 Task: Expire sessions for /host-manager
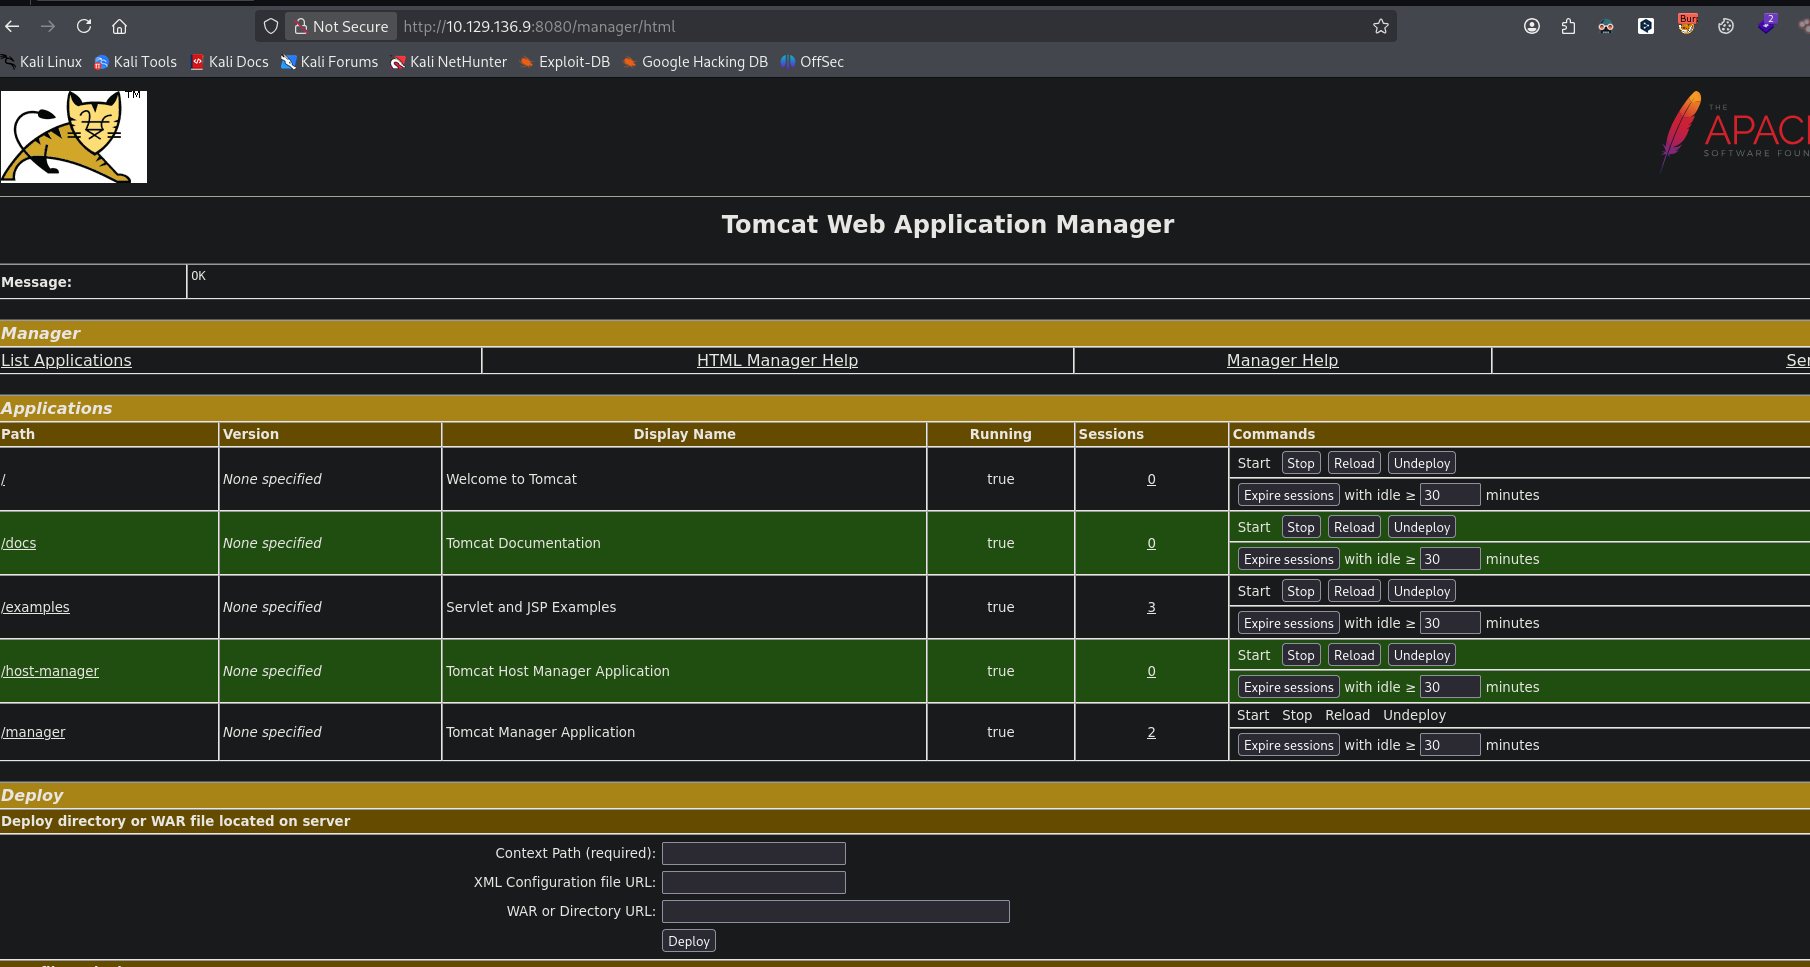point(1288,687)
